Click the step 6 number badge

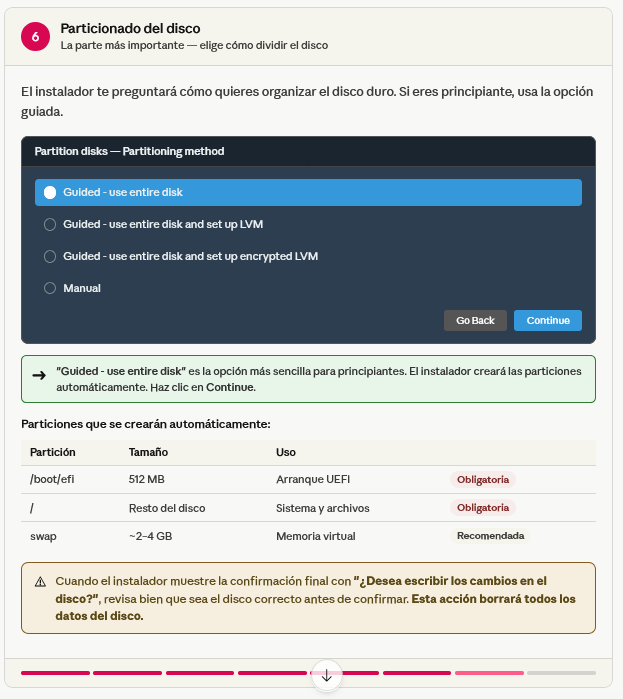pos(35,37)
